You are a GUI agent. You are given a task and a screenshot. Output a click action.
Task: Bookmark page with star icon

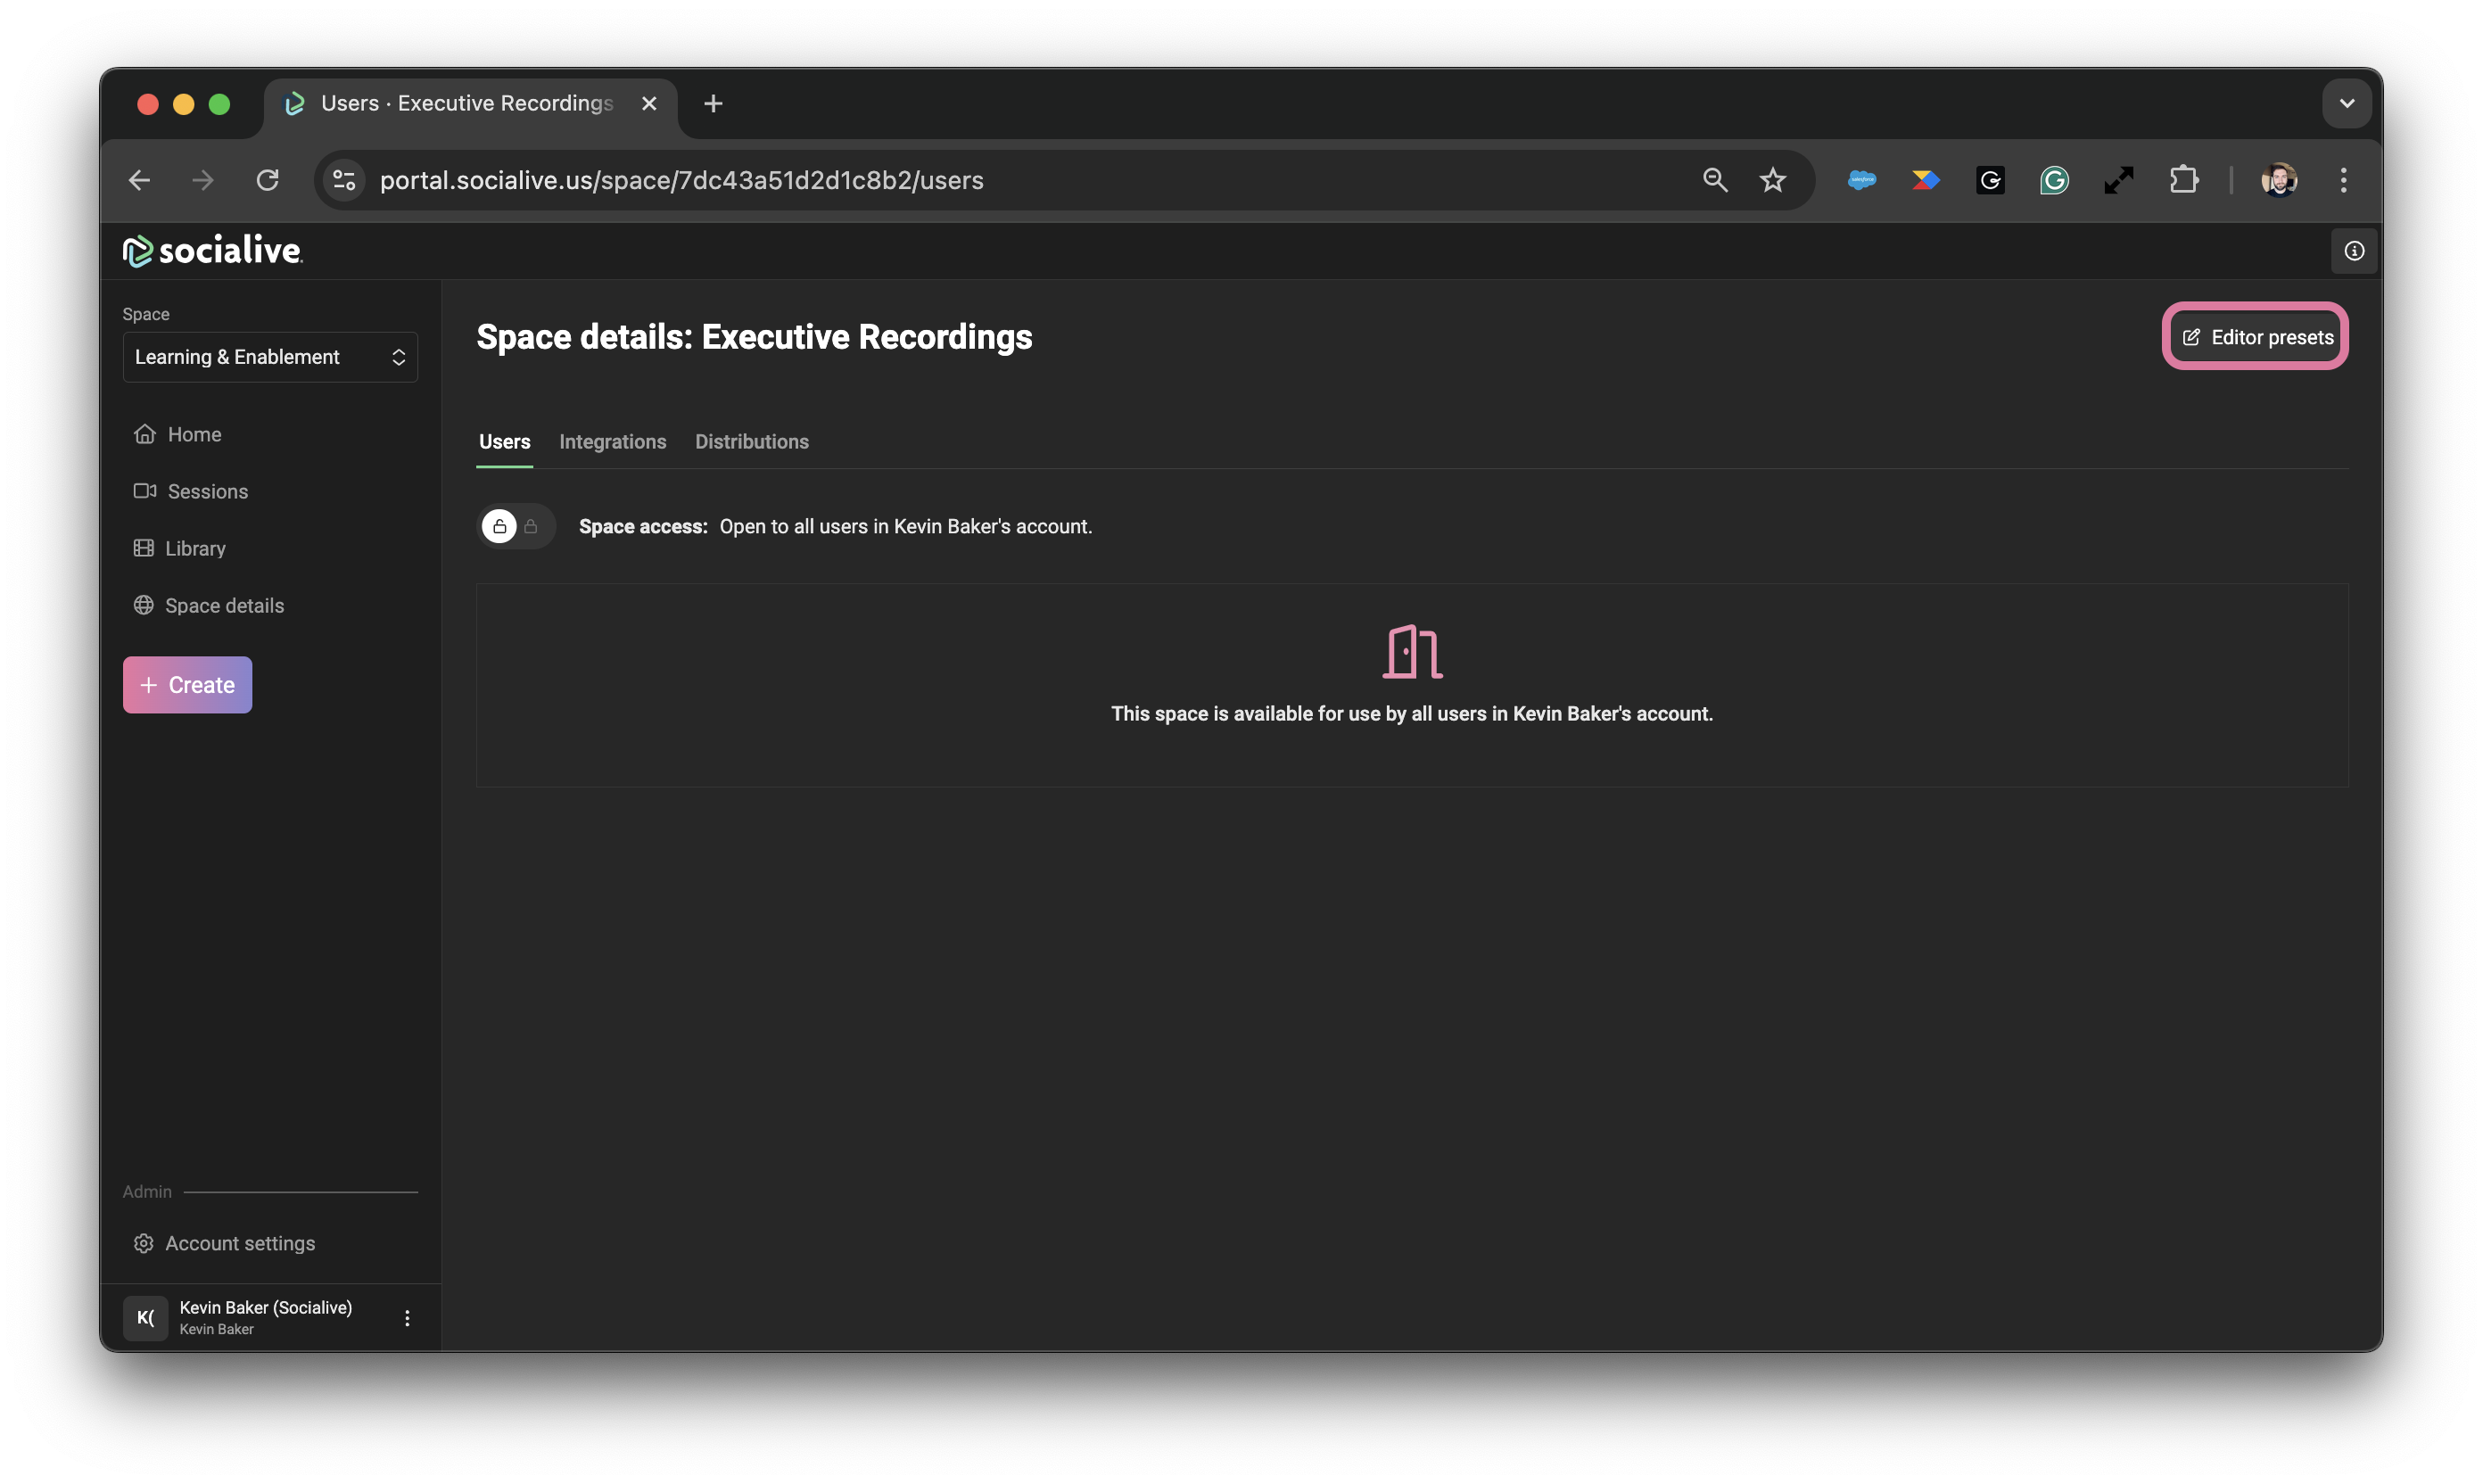(1772, 180)
